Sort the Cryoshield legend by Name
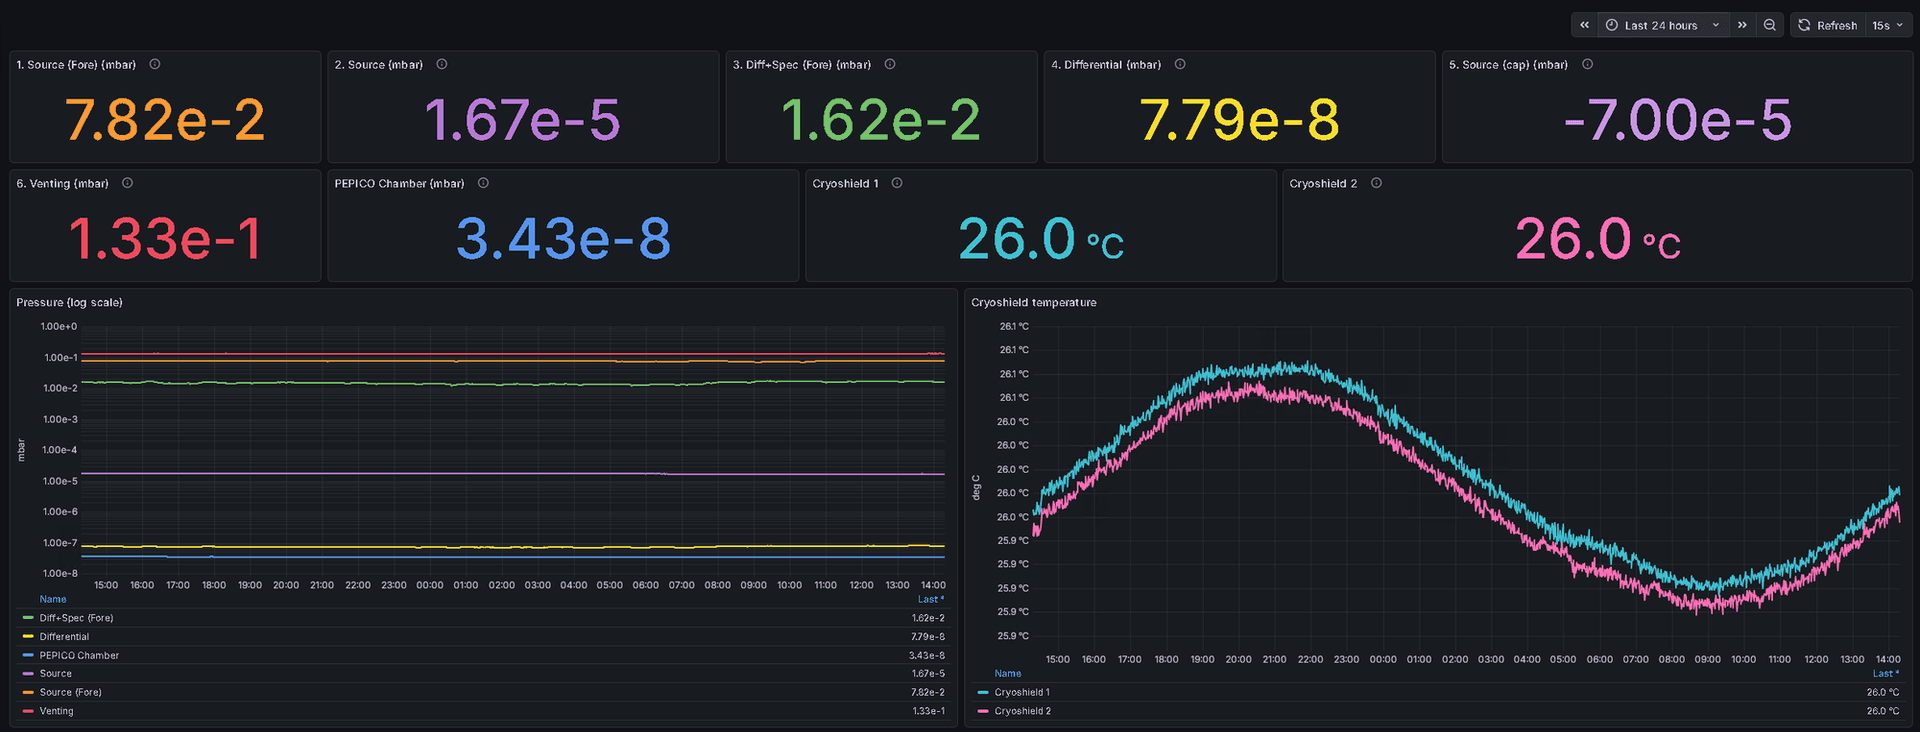Viewport: 1920px width, 732px height. coord(1008,673)
